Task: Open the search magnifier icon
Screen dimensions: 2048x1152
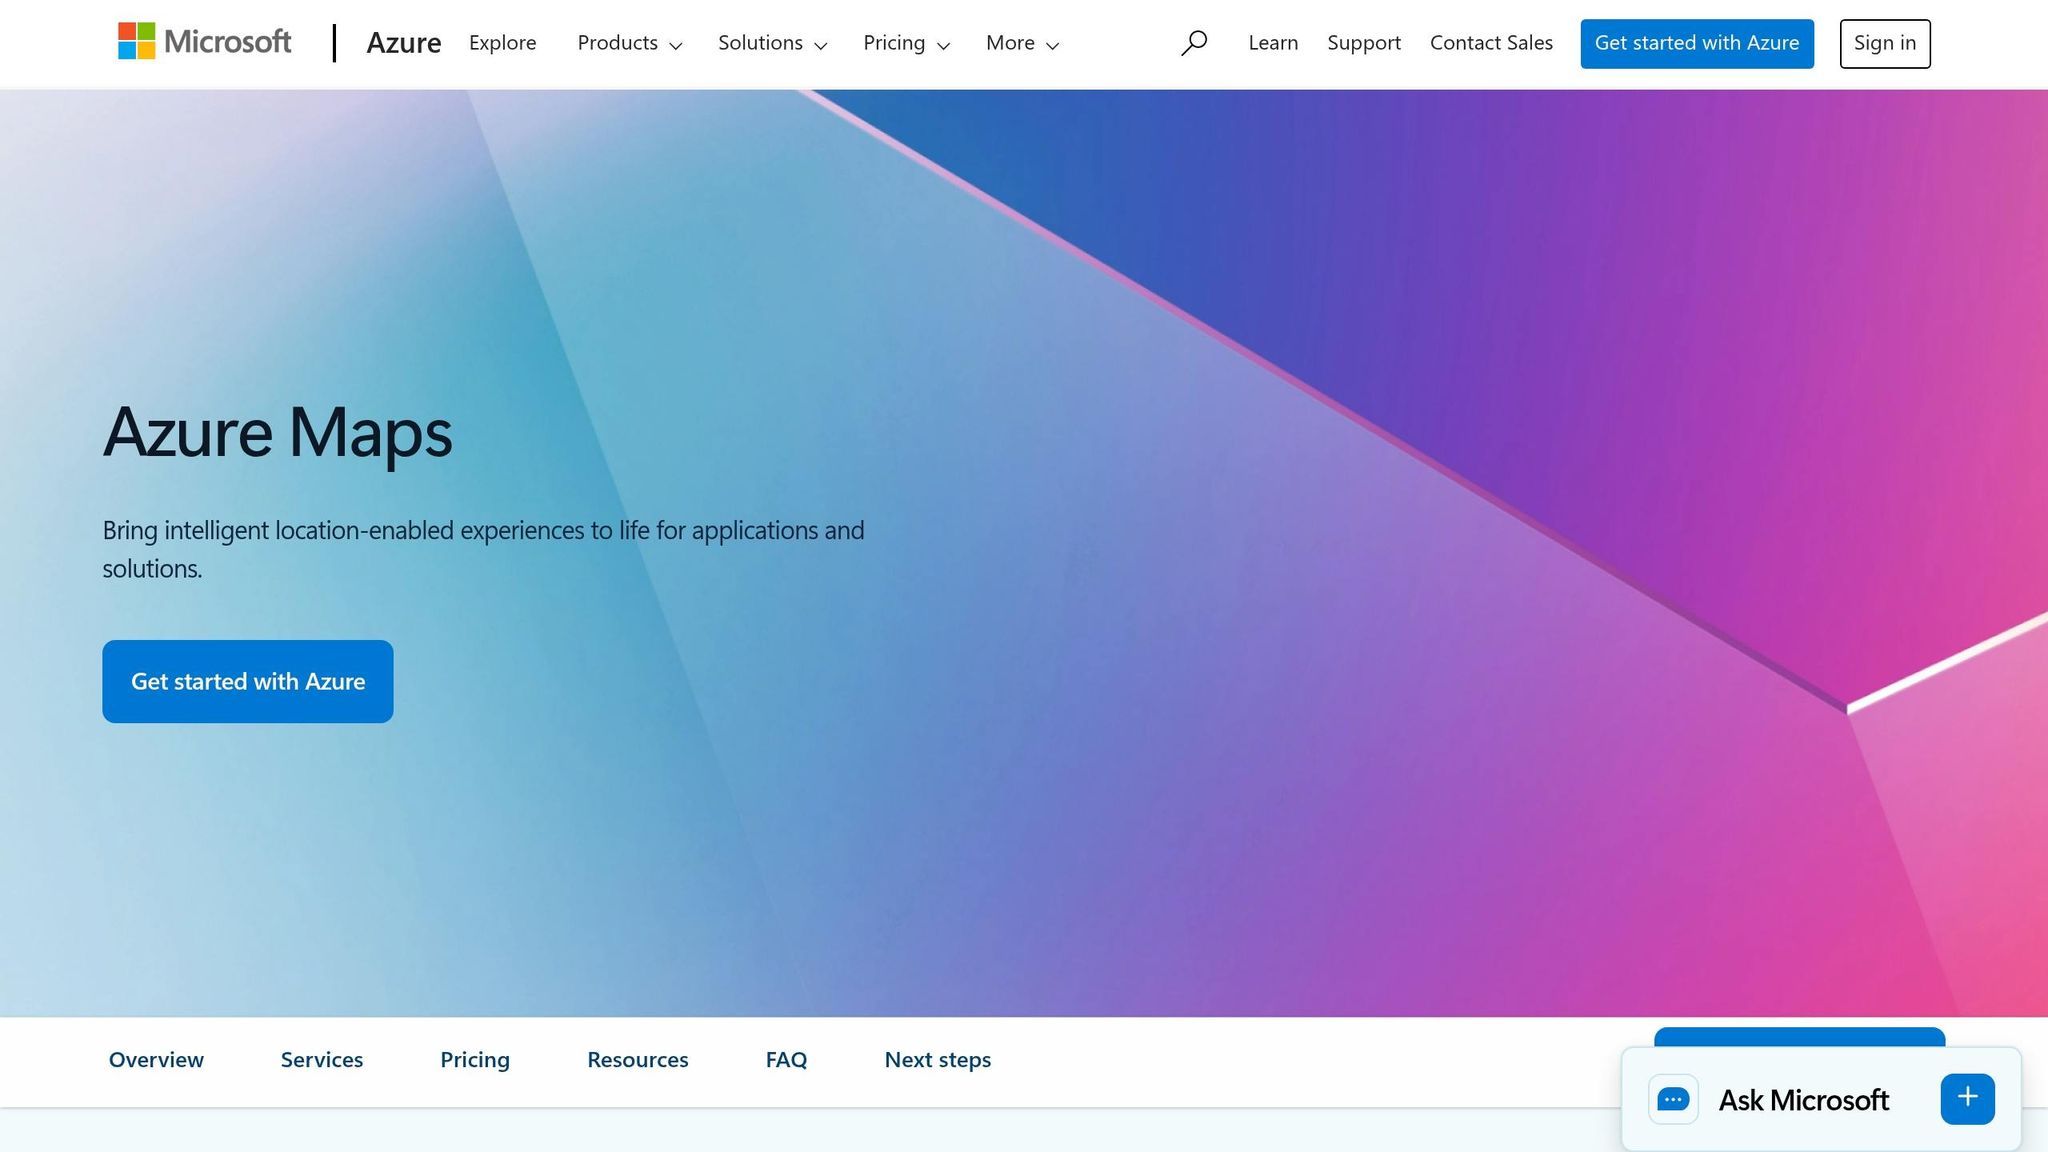Action: click(x=1194, y=43)
